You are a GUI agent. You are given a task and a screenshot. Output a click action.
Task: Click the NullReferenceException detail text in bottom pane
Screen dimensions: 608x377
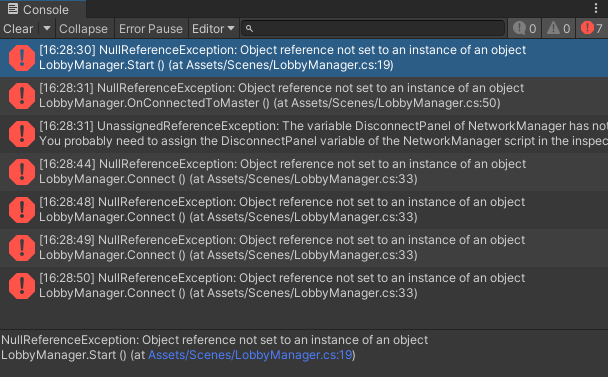(x=214, y=340)
